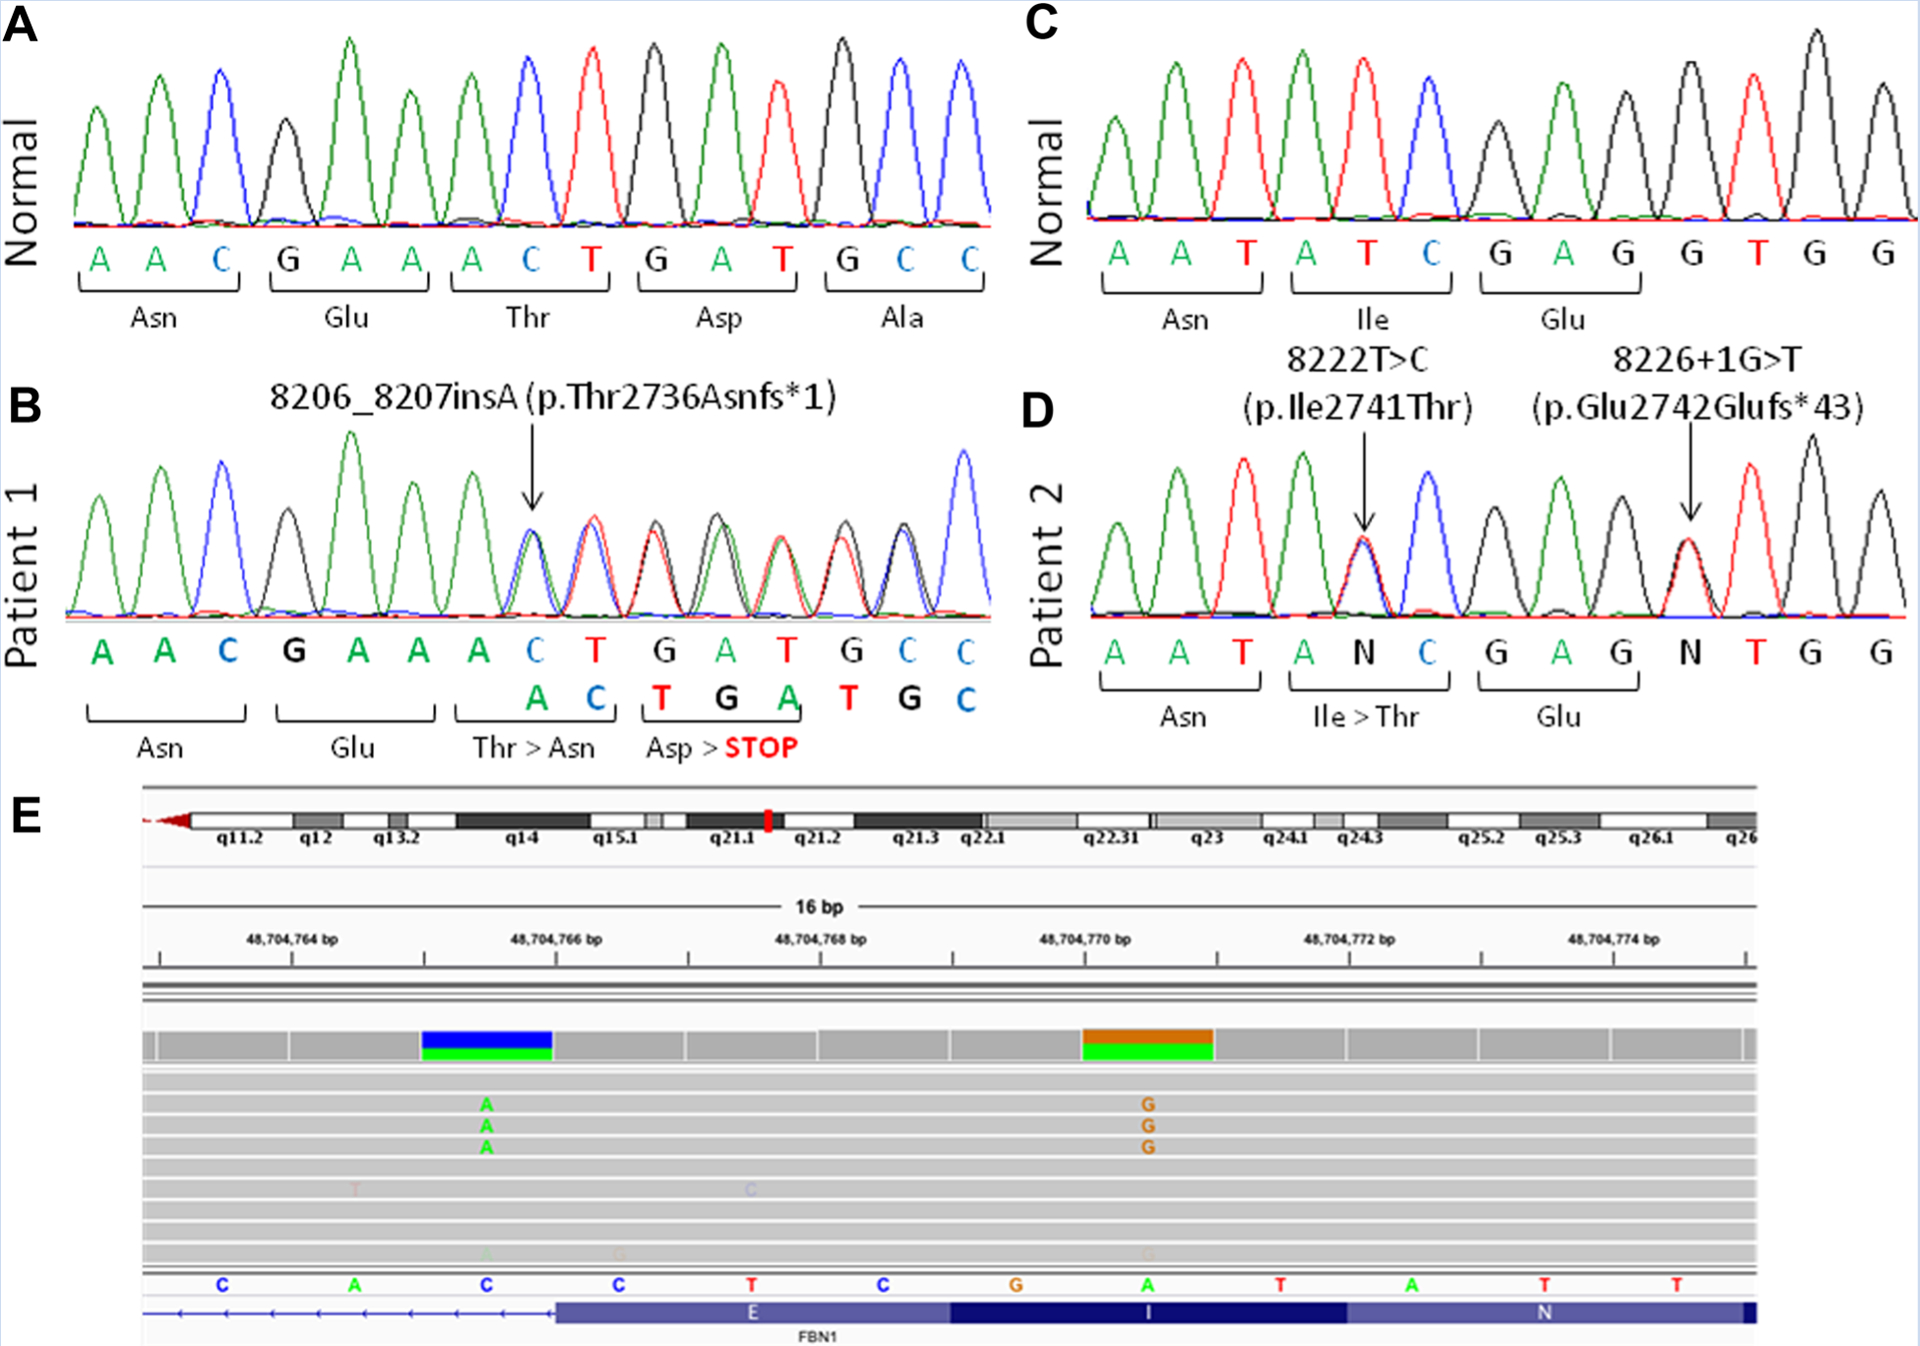Click the 48,704,766 bp ruler position
Screen dimensions: 1920x1346
point(556,939)
